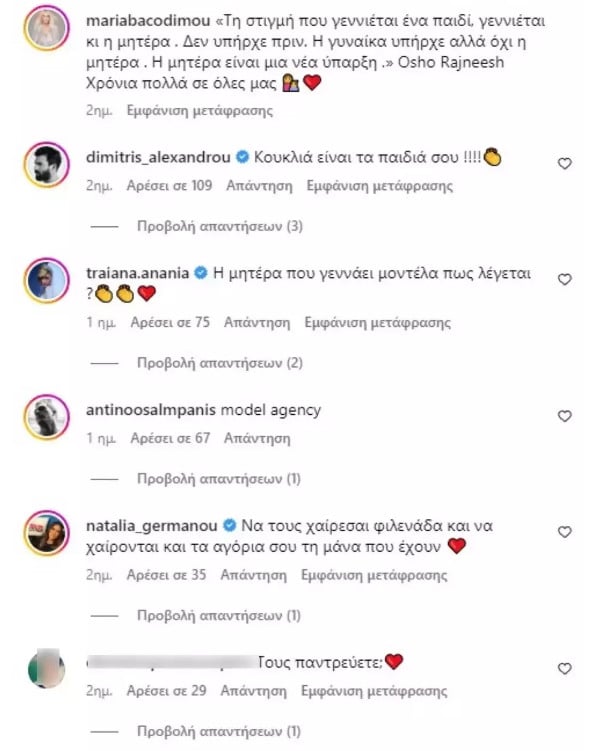
Task: Open mariabacodimou's profile picture
Action: point(46,28)
